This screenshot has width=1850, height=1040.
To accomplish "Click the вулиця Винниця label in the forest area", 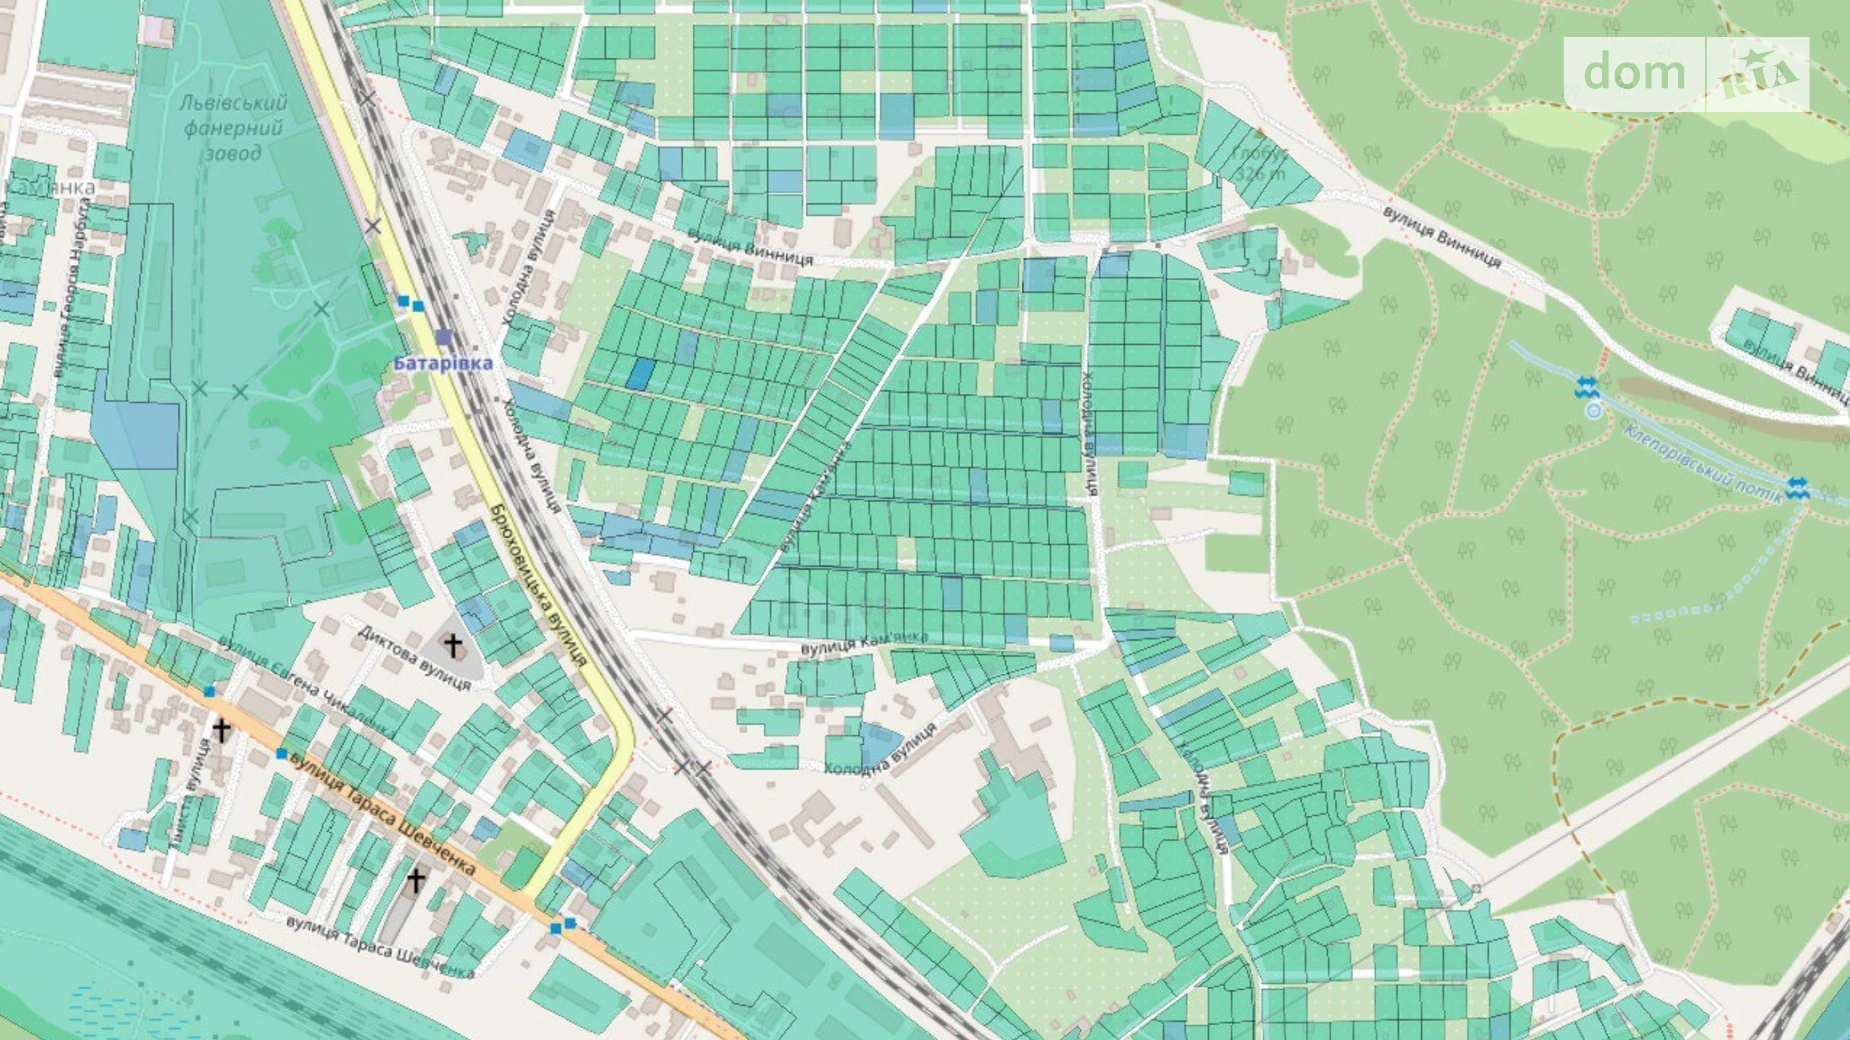I will pos(1441,236).
